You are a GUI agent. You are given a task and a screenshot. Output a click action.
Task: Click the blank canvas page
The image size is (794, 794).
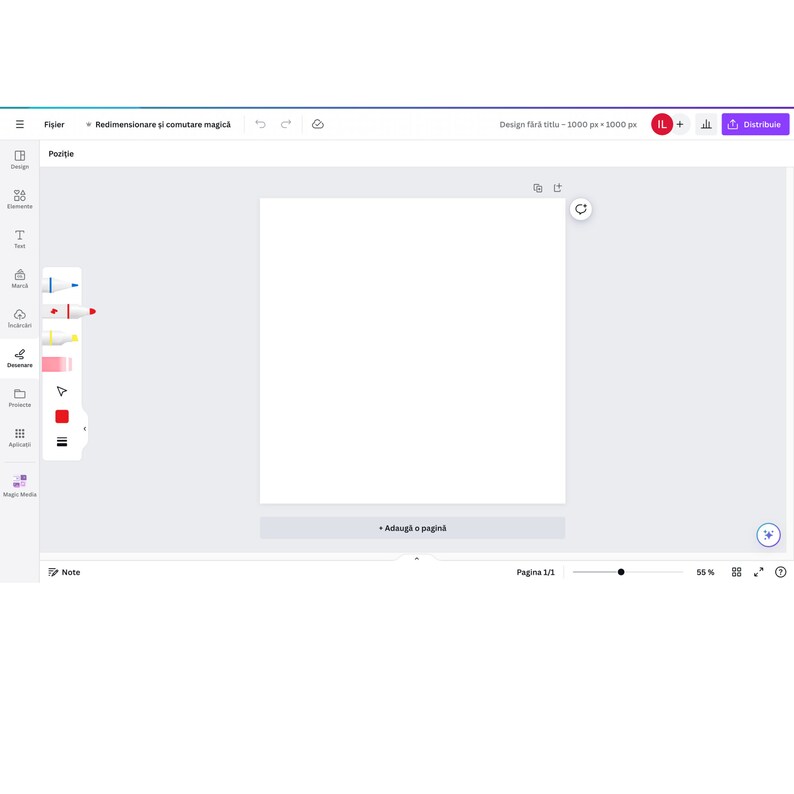click(412, 350)
